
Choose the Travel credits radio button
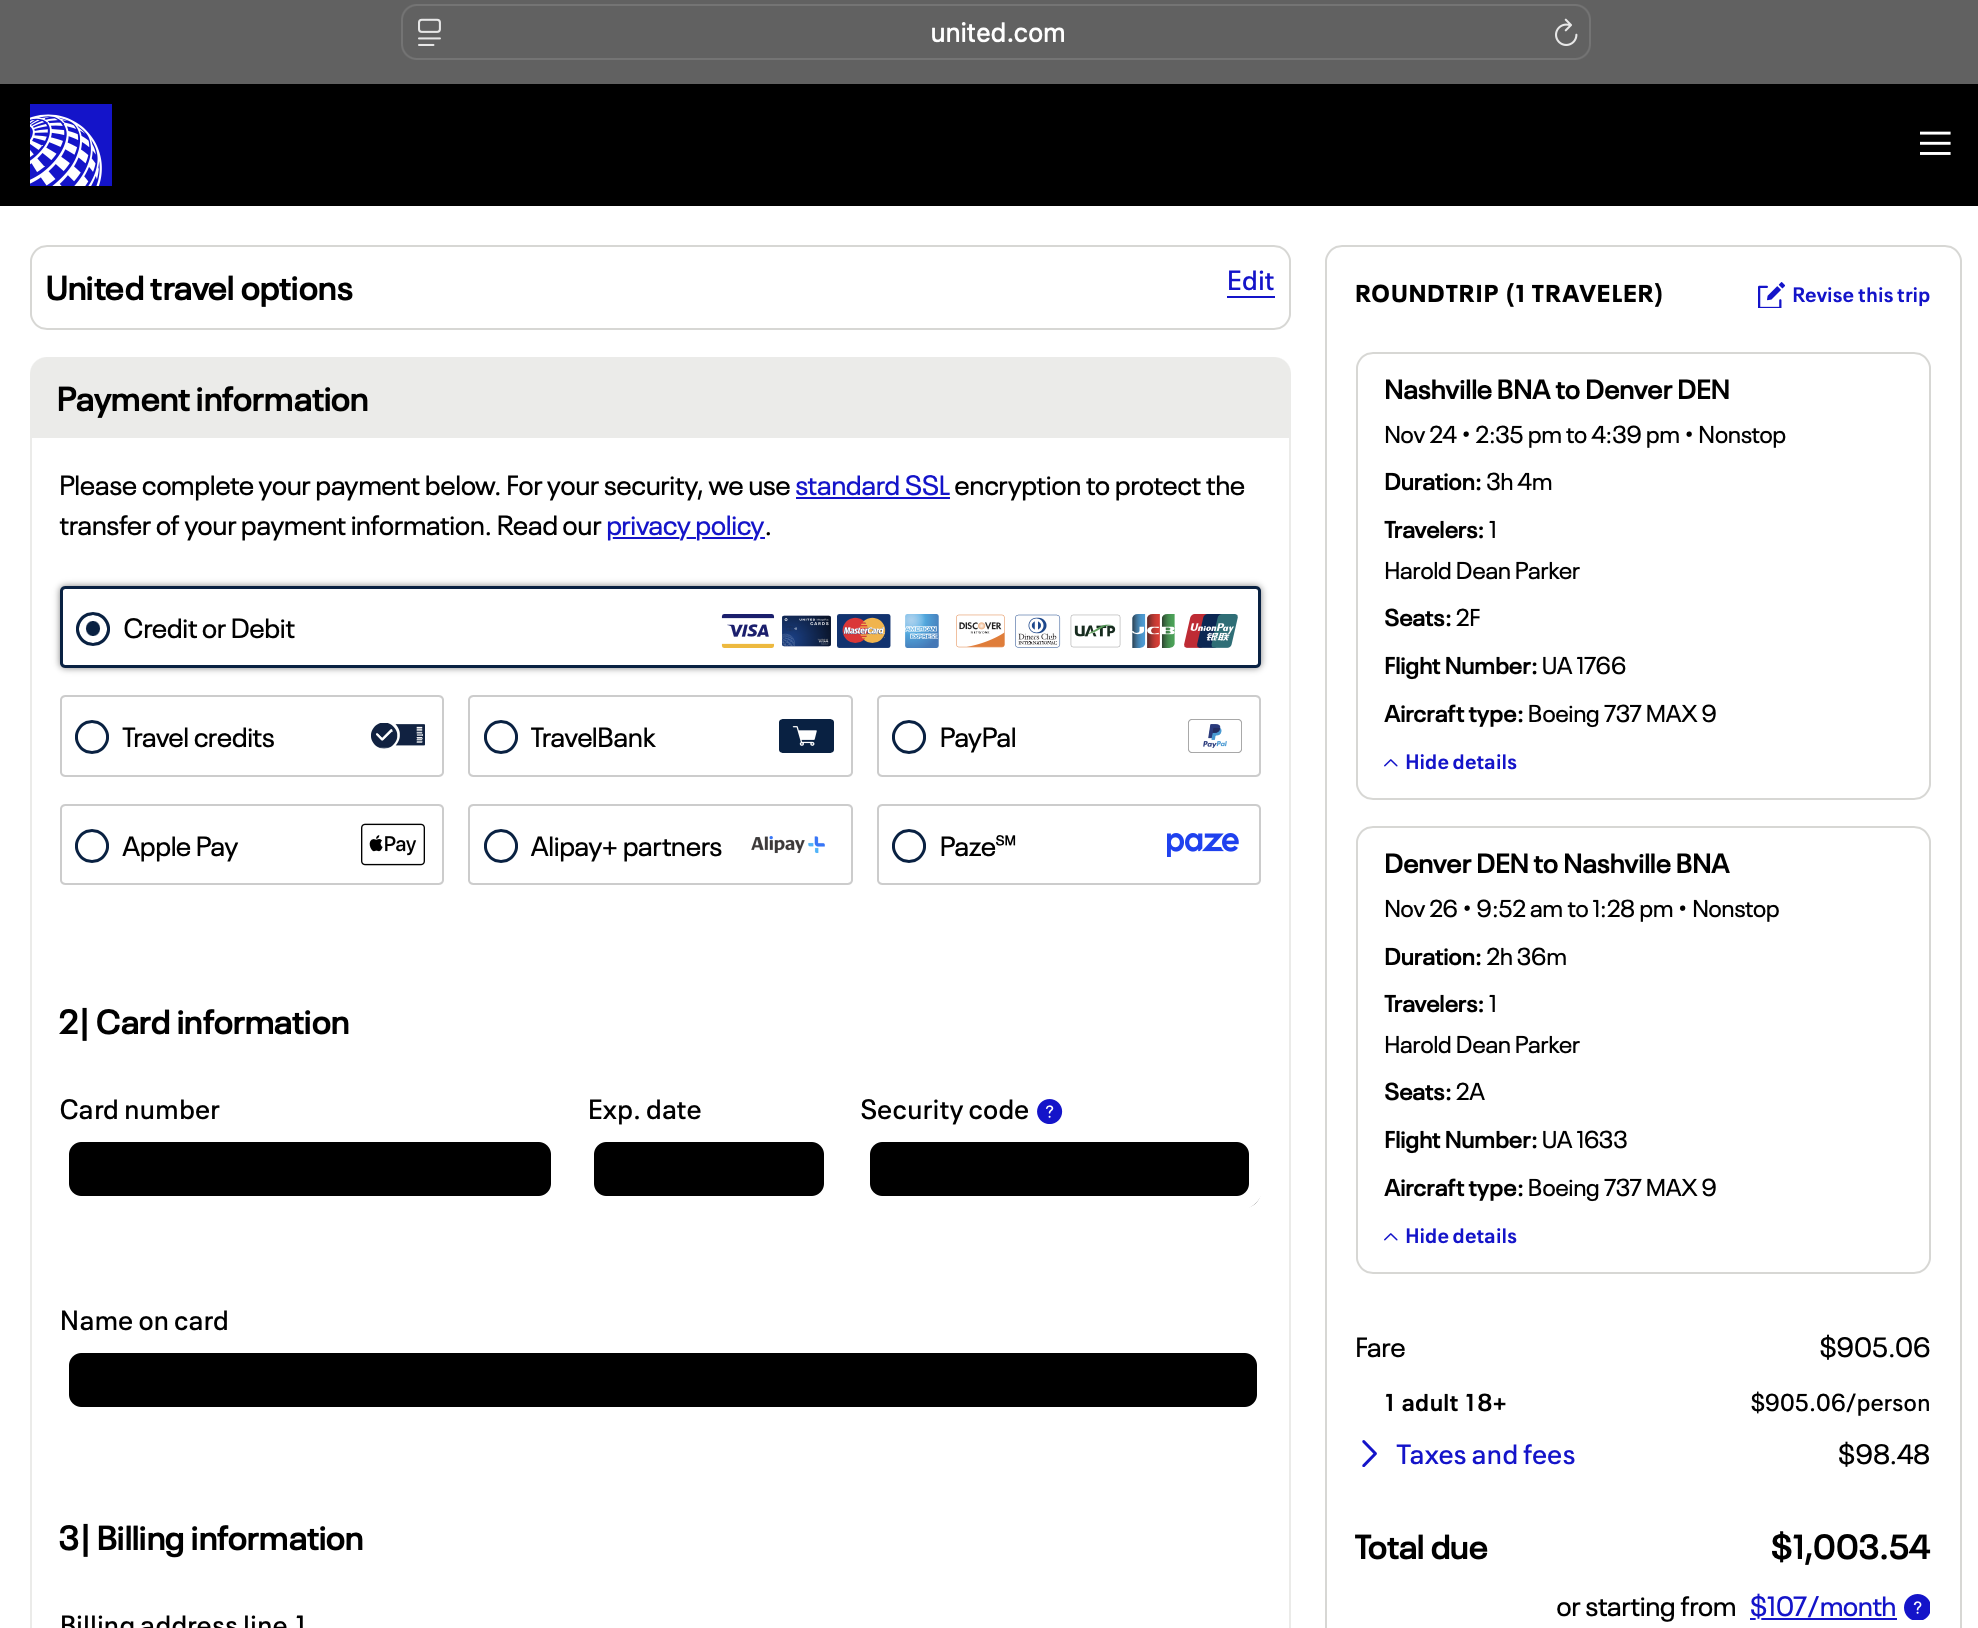coord(92,737)
